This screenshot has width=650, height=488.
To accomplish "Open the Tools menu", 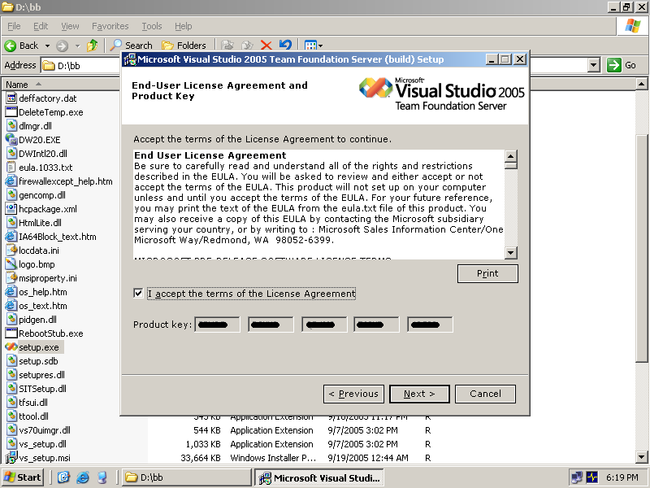I will pos(152,26).
